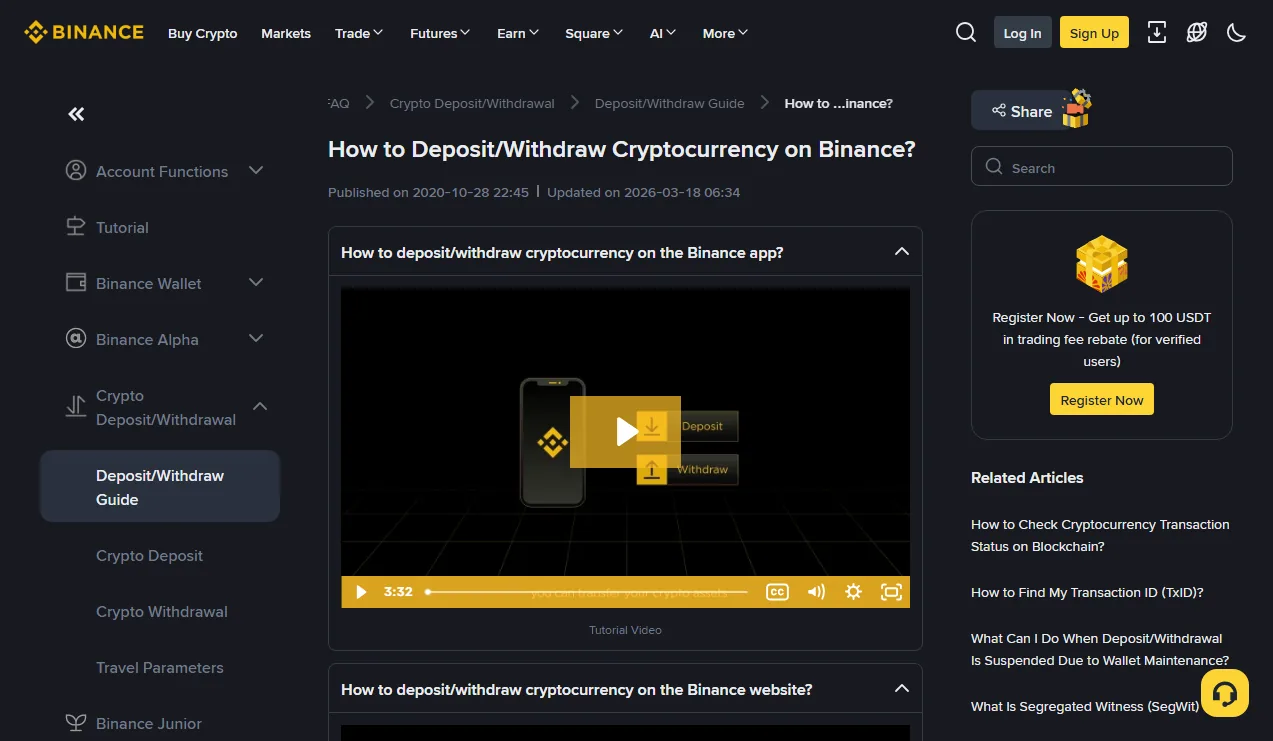Open AI dropdown menu

663,33
